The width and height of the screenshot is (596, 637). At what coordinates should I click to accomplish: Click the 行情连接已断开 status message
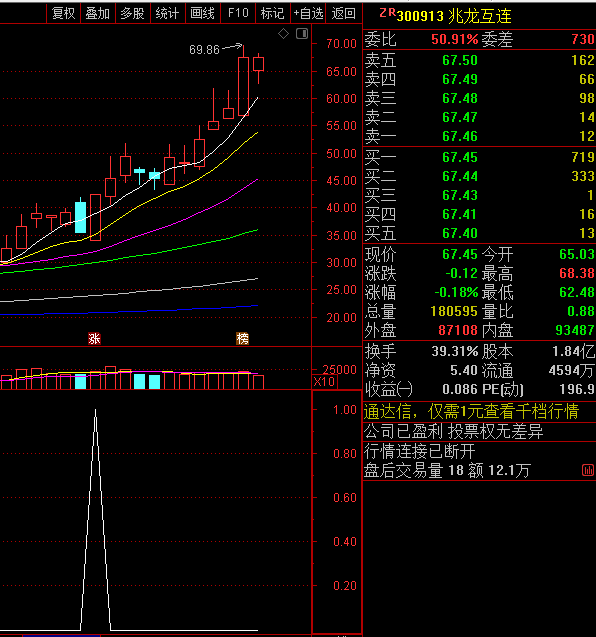click(x=420, y=451)
